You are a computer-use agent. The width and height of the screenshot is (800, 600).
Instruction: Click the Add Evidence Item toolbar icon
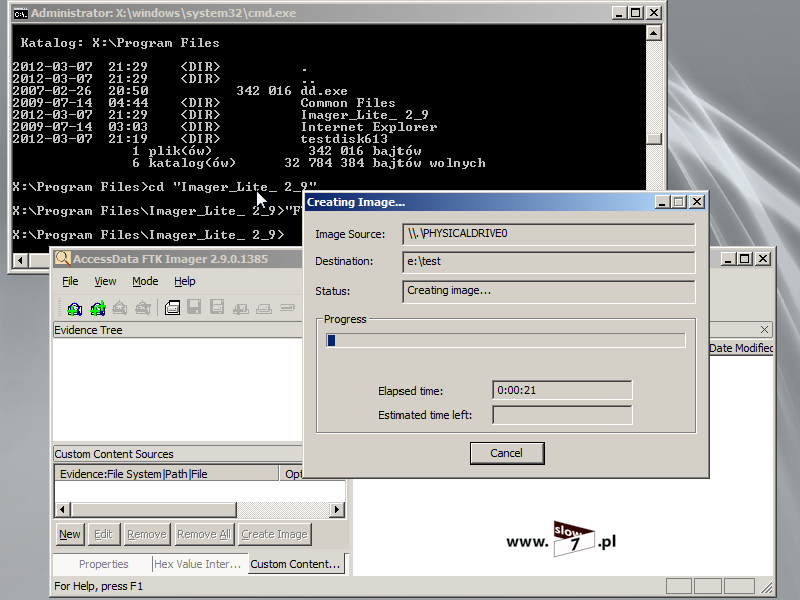click(74, 308)
